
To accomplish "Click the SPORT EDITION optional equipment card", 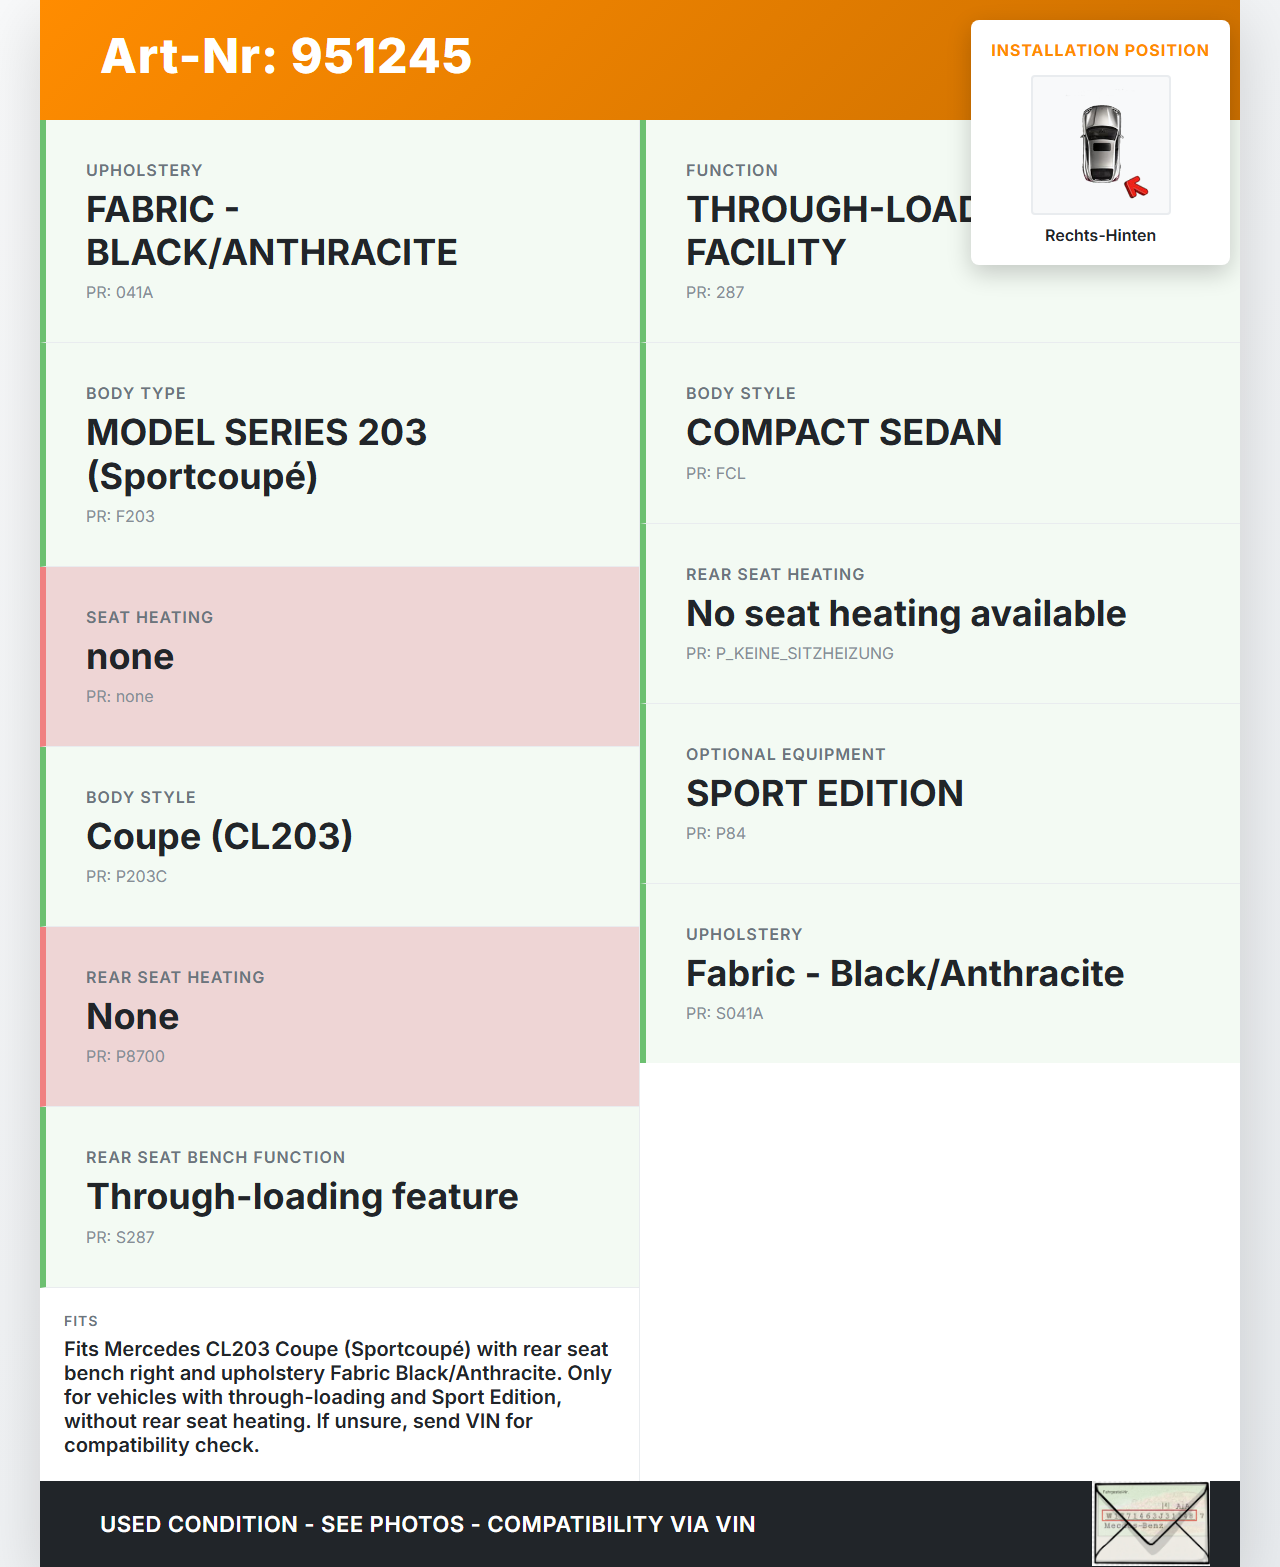I will pyautogui.click(x=940, y=793).
